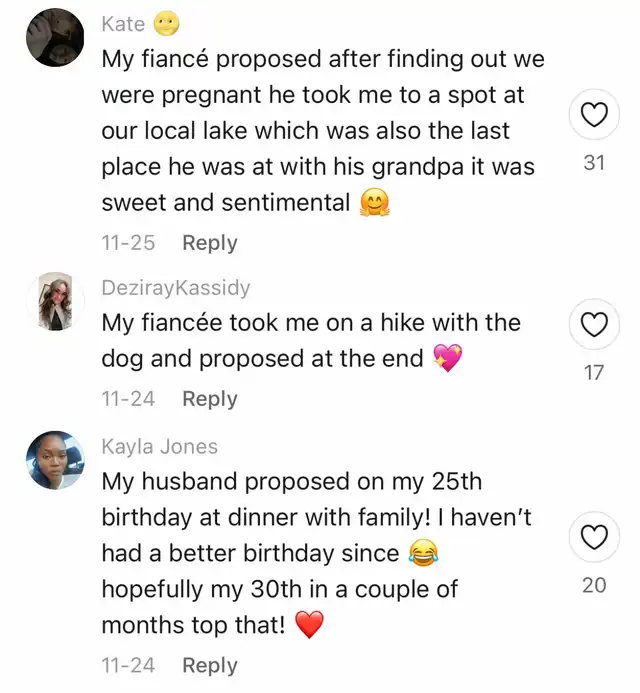Click the red heart emoji after "top that!"
Image resolution: width=640 pixels, height=693 pixels.
tap(311, 626)
